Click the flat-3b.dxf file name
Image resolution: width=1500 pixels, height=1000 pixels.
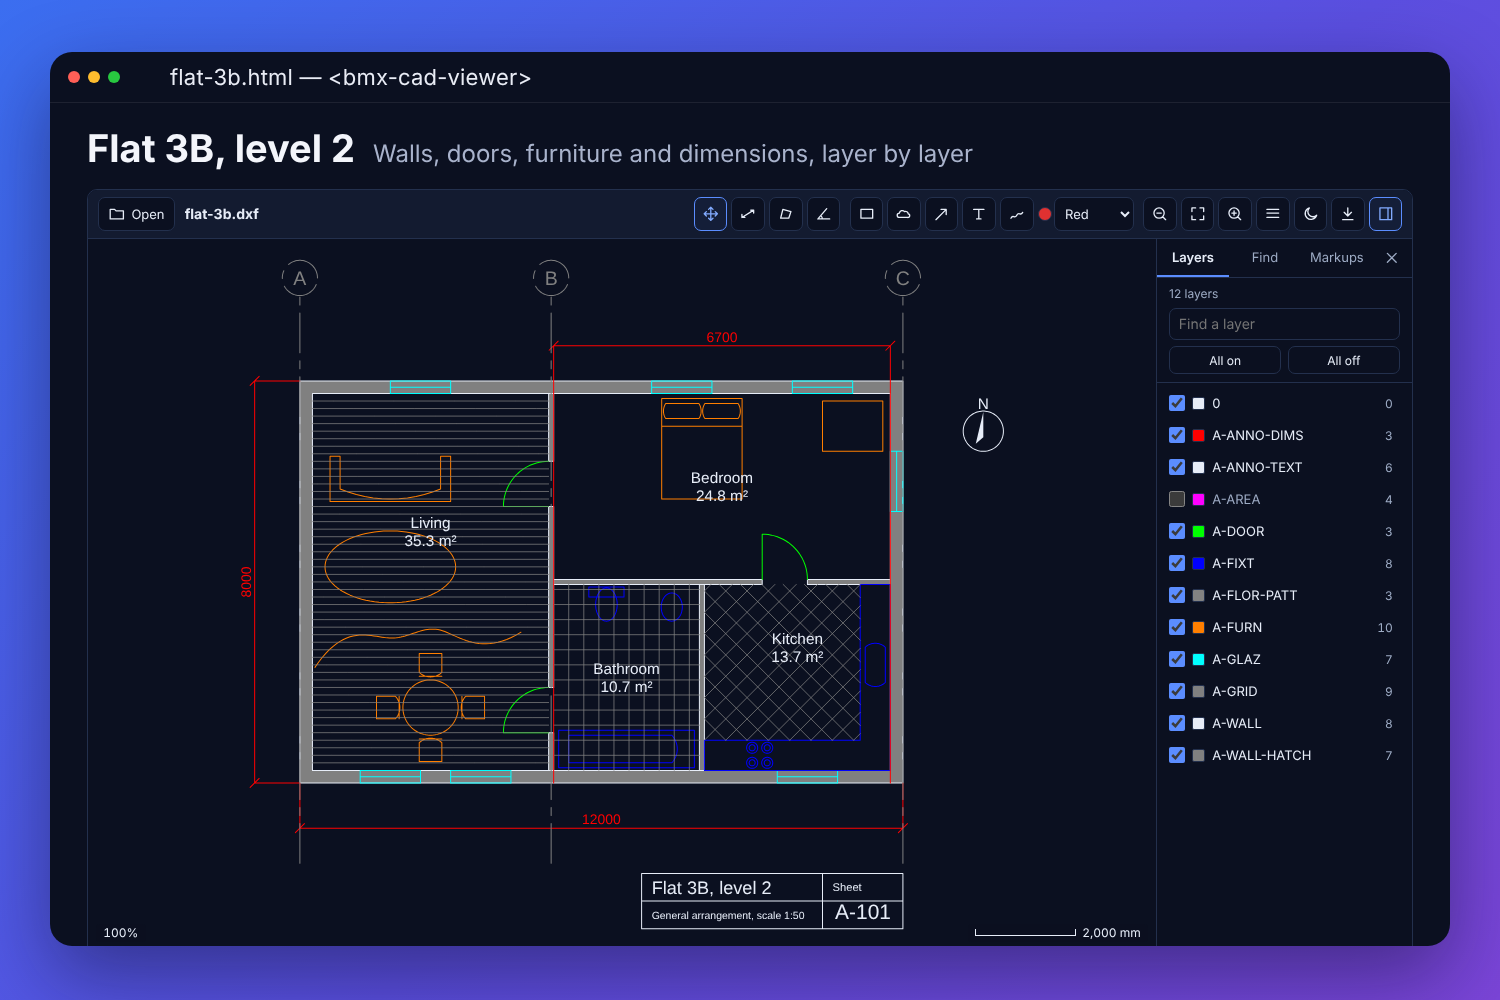tap(222, 214)
